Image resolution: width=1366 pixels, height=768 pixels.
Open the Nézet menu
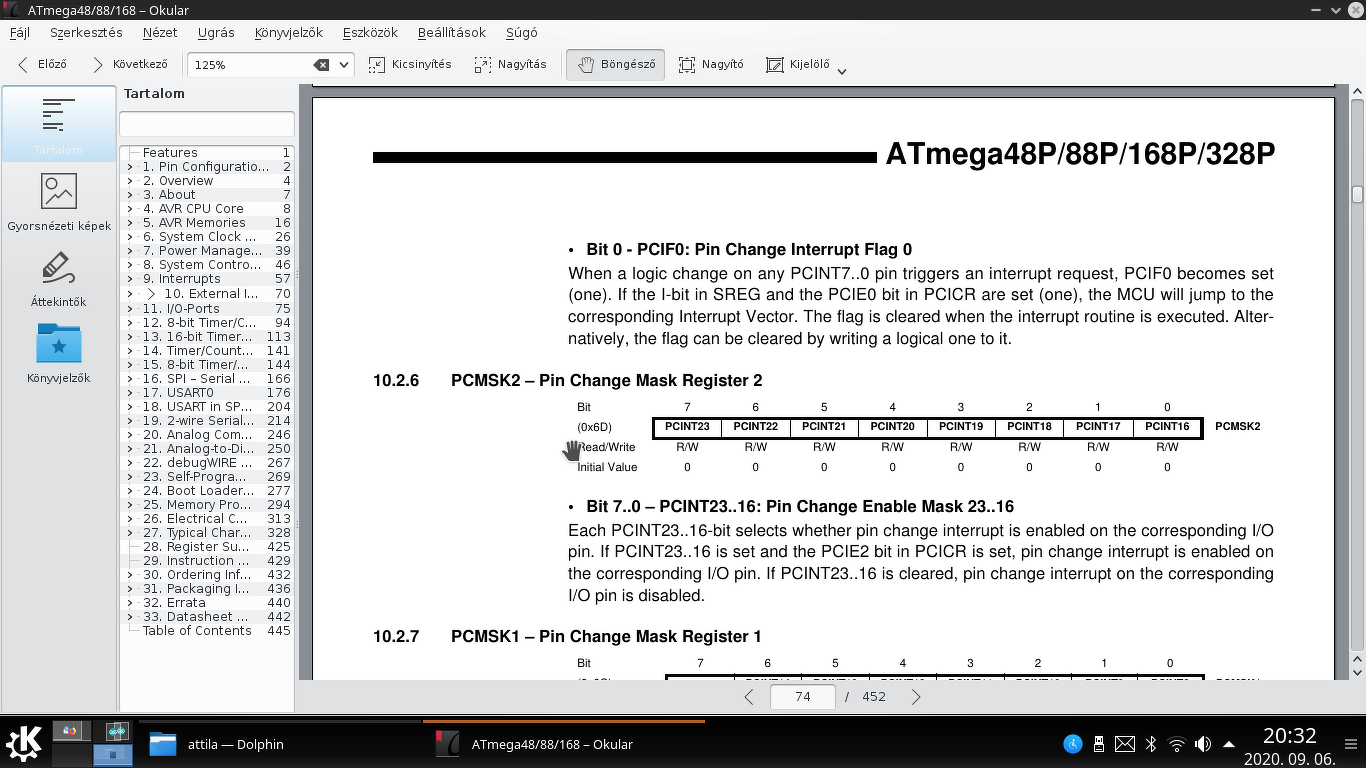click(160, 32)
